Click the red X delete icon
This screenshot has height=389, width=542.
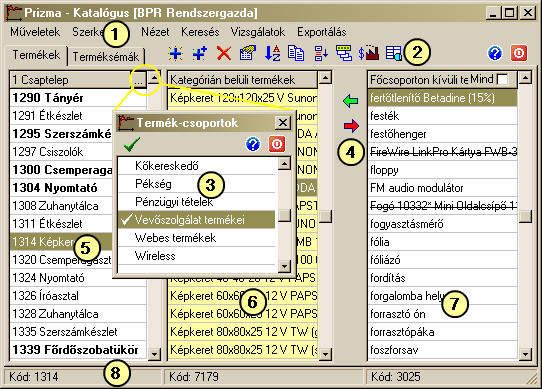coord(224,54)
